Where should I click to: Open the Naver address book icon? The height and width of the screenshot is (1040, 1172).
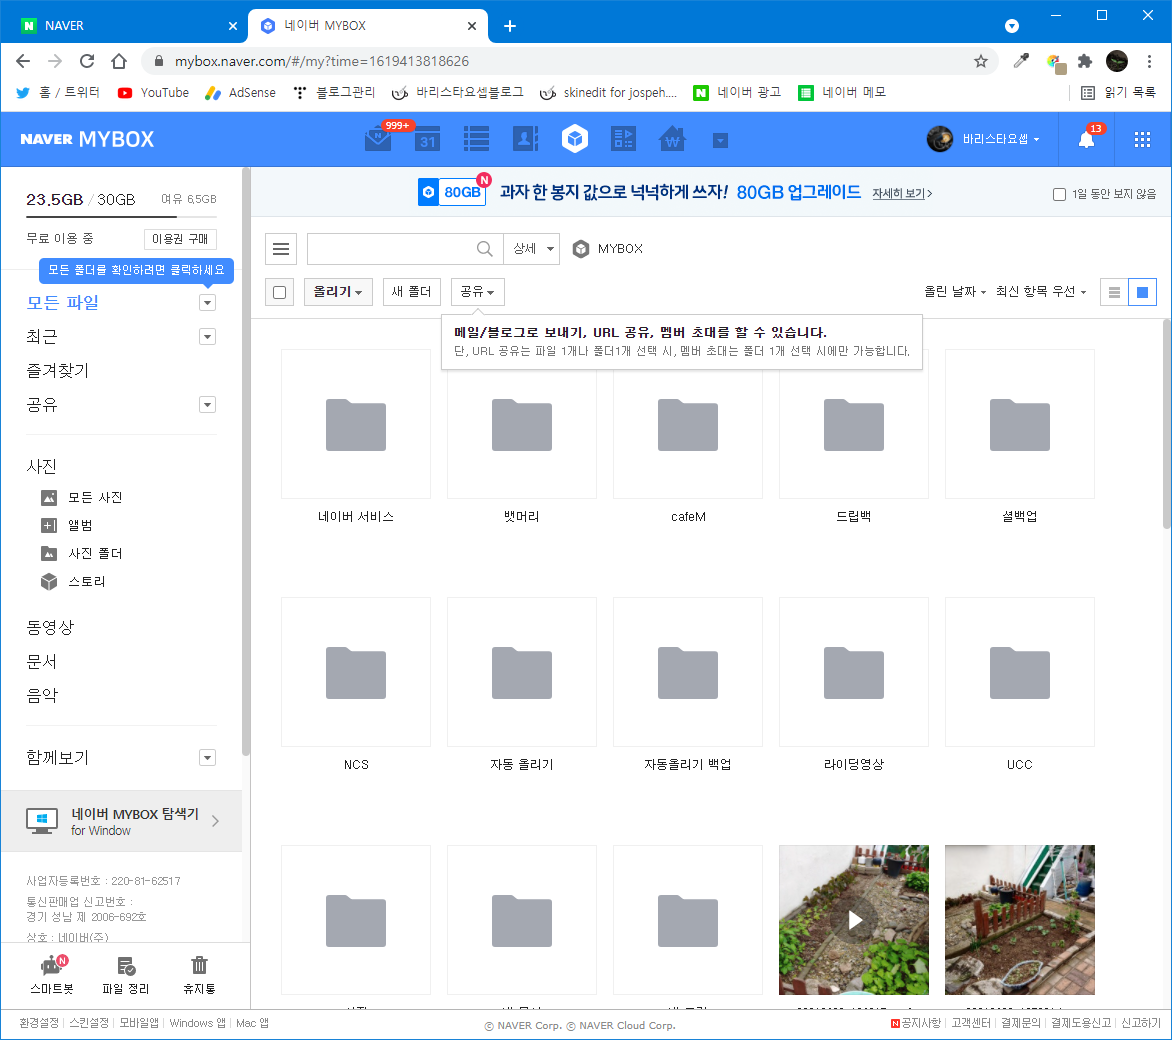[525, 139]
